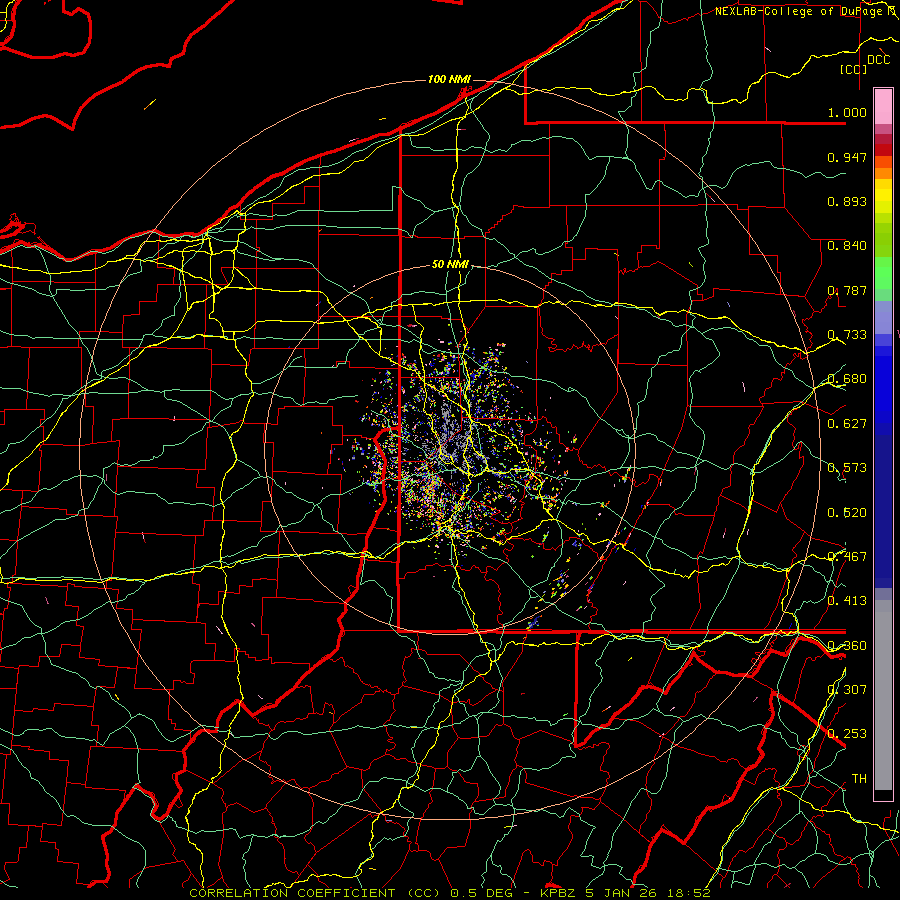
Task: Click the 0.413 scale value
Action: 847,601
